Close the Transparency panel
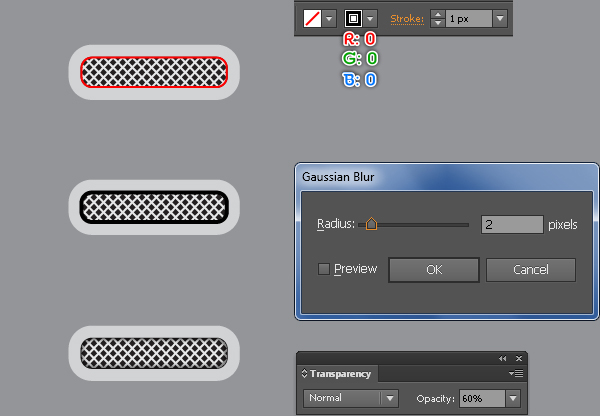Screen dimensions: 600x416 pos(519,359)
